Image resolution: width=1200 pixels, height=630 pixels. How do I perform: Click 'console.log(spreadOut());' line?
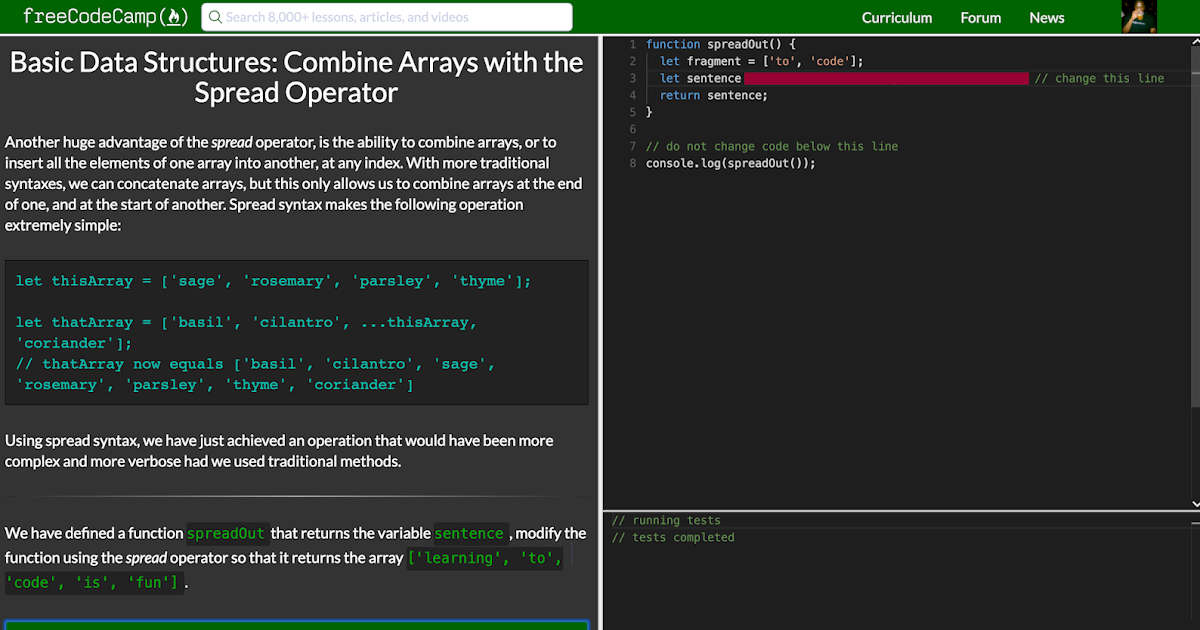click(x=730, y=163)
